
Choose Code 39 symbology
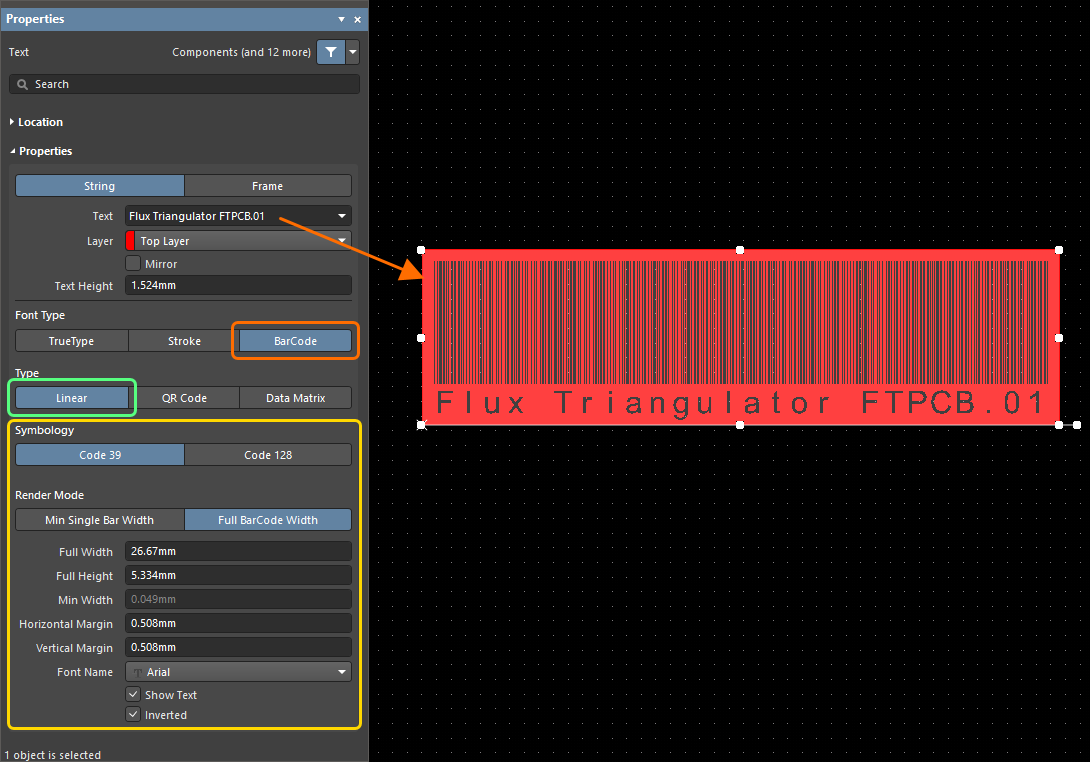[x=100, y=455]
